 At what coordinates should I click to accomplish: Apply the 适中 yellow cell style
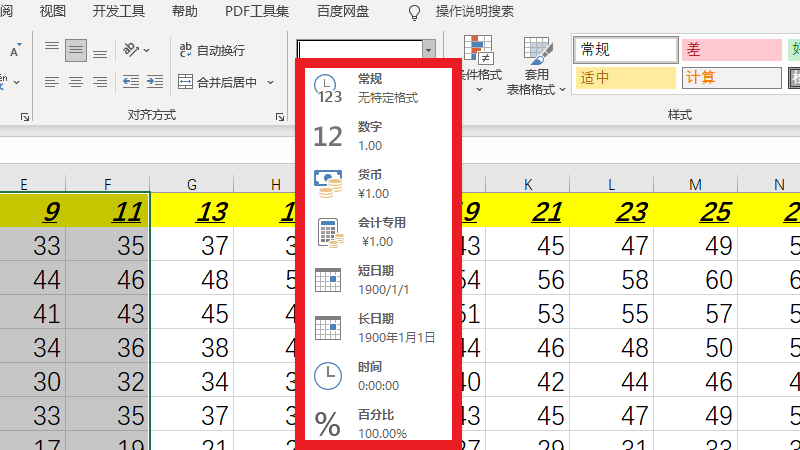pos(624,77)
